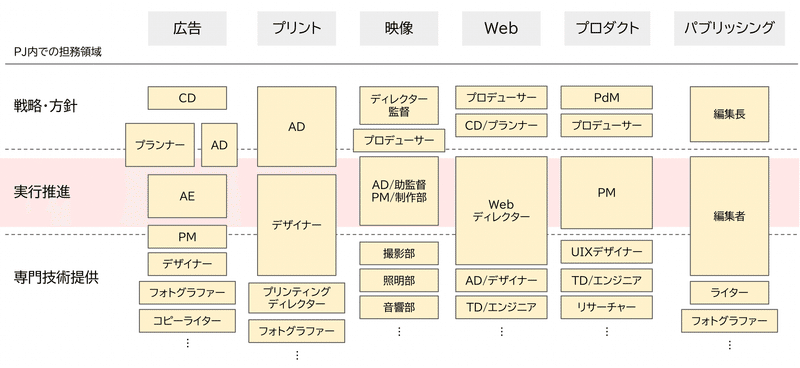Select the プロデューサー box under Web
Screen dimensions: 800x368
click(x=501, y=97)
